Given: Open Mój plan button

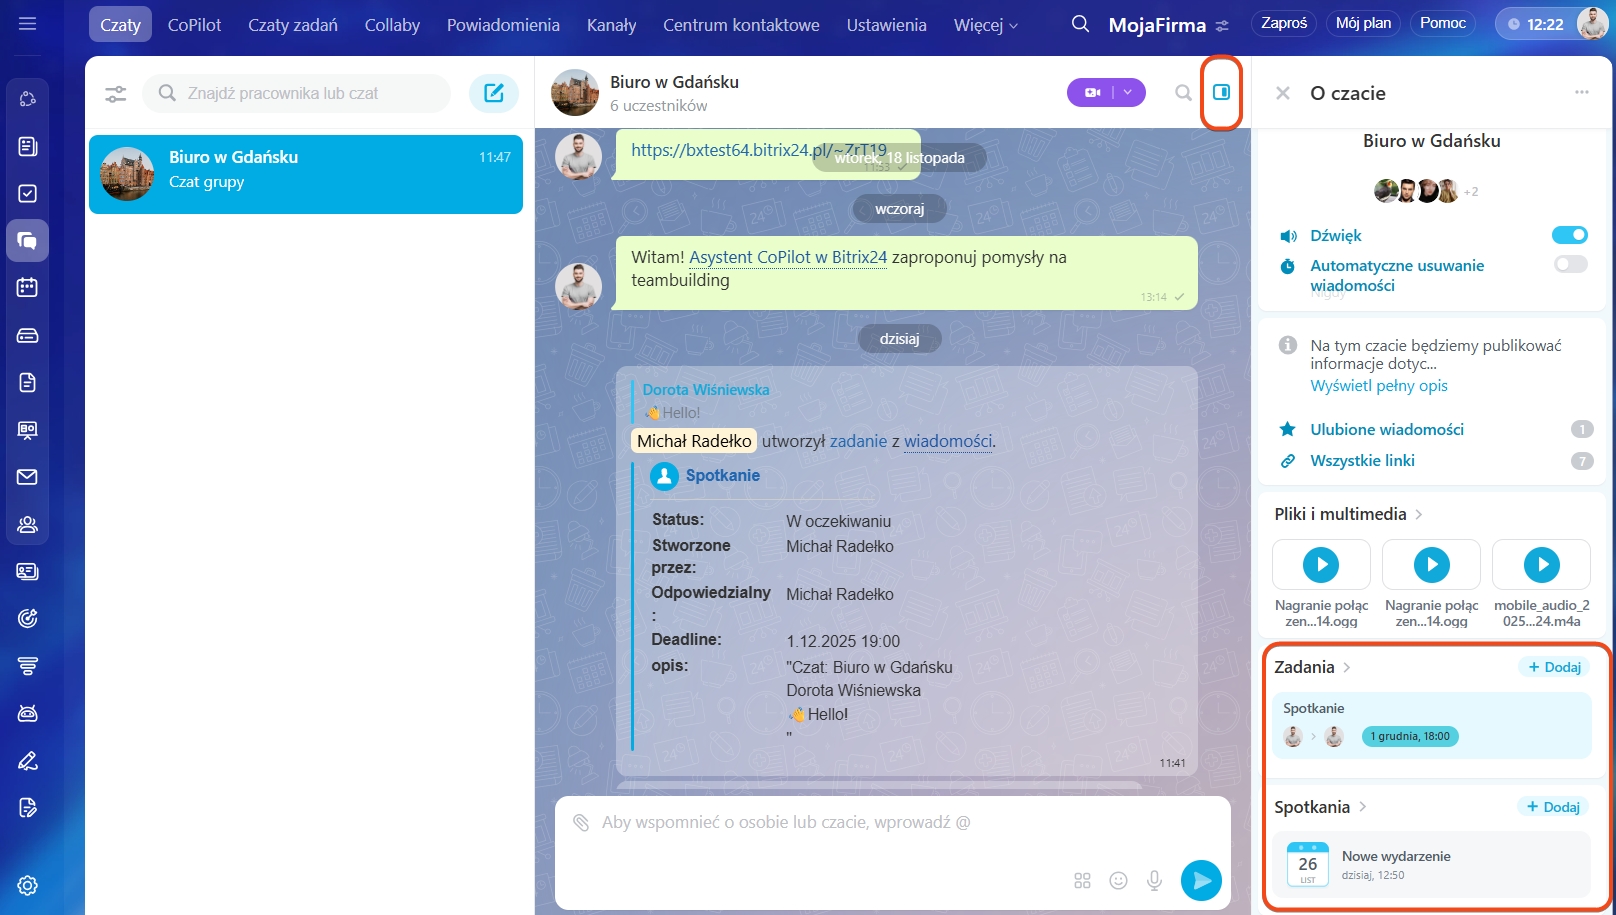Looking at the screenshot, I should click(x=1363, y=23).
